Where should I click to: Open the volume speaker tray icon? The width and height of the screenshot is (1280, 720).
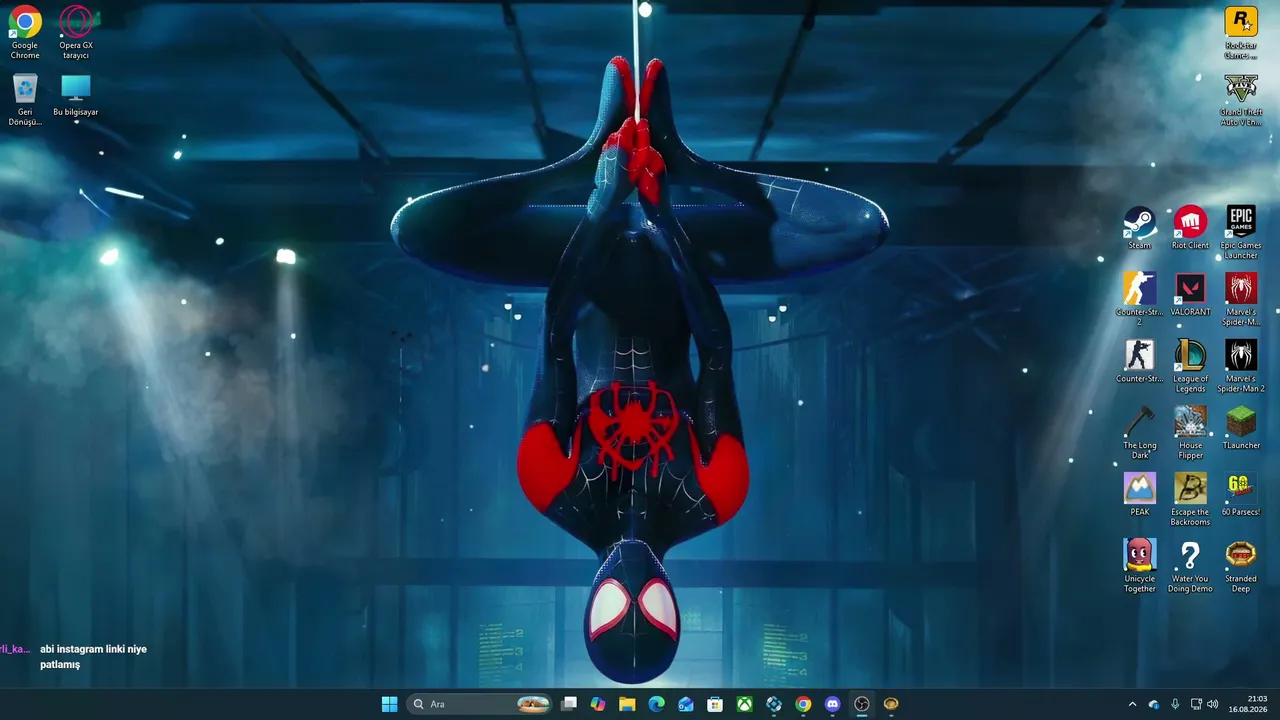pos(1213,704)
